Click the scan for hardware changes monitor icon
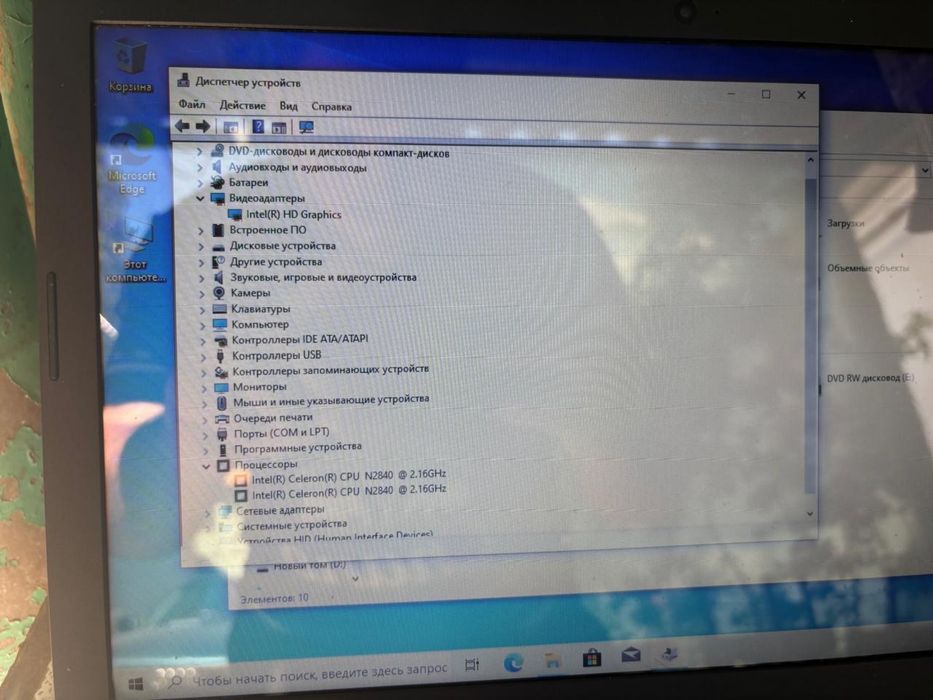 click(x=306, y=127)
